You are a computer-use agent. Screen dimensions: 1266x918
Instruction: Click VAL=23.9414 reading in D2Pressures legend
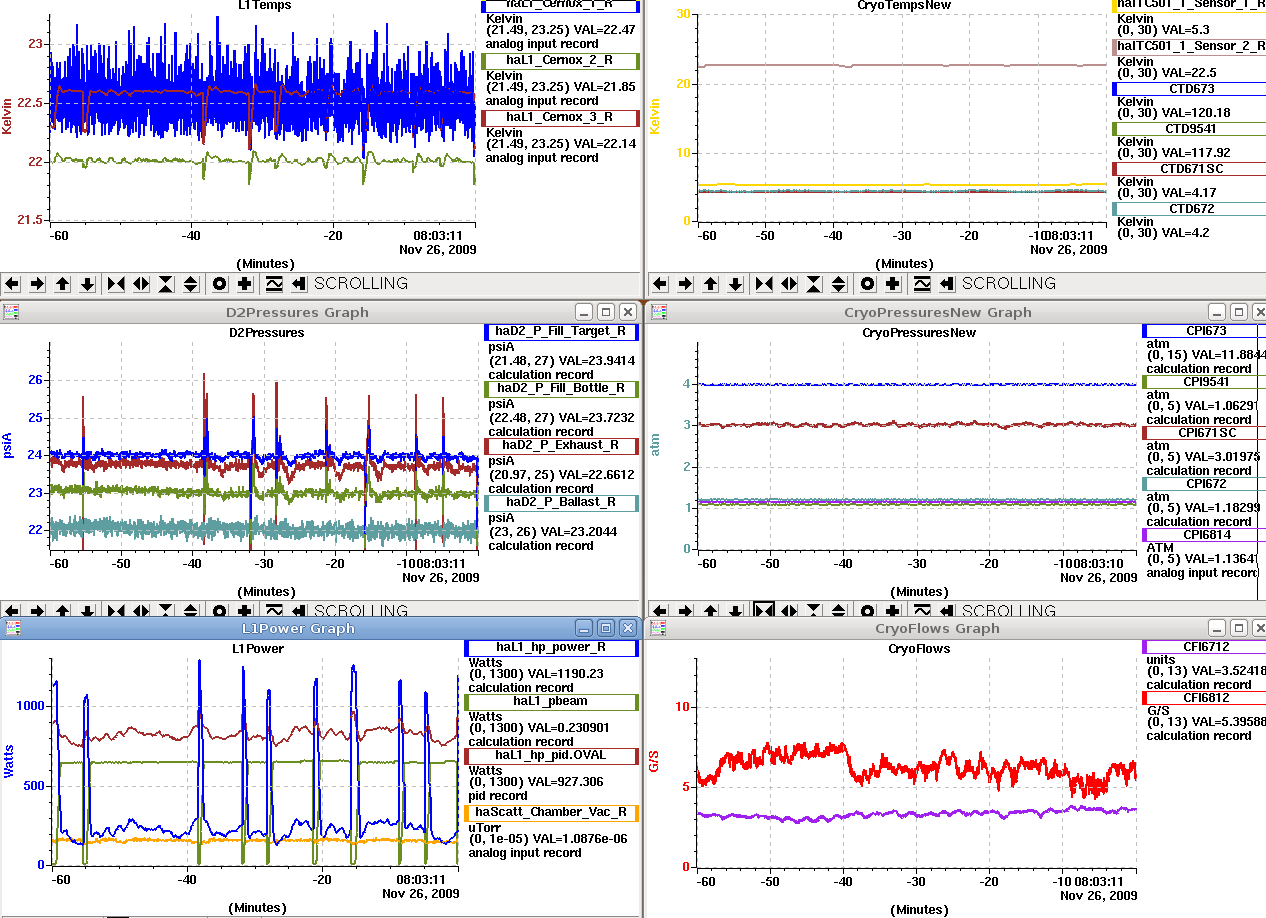tap(596, 360)
